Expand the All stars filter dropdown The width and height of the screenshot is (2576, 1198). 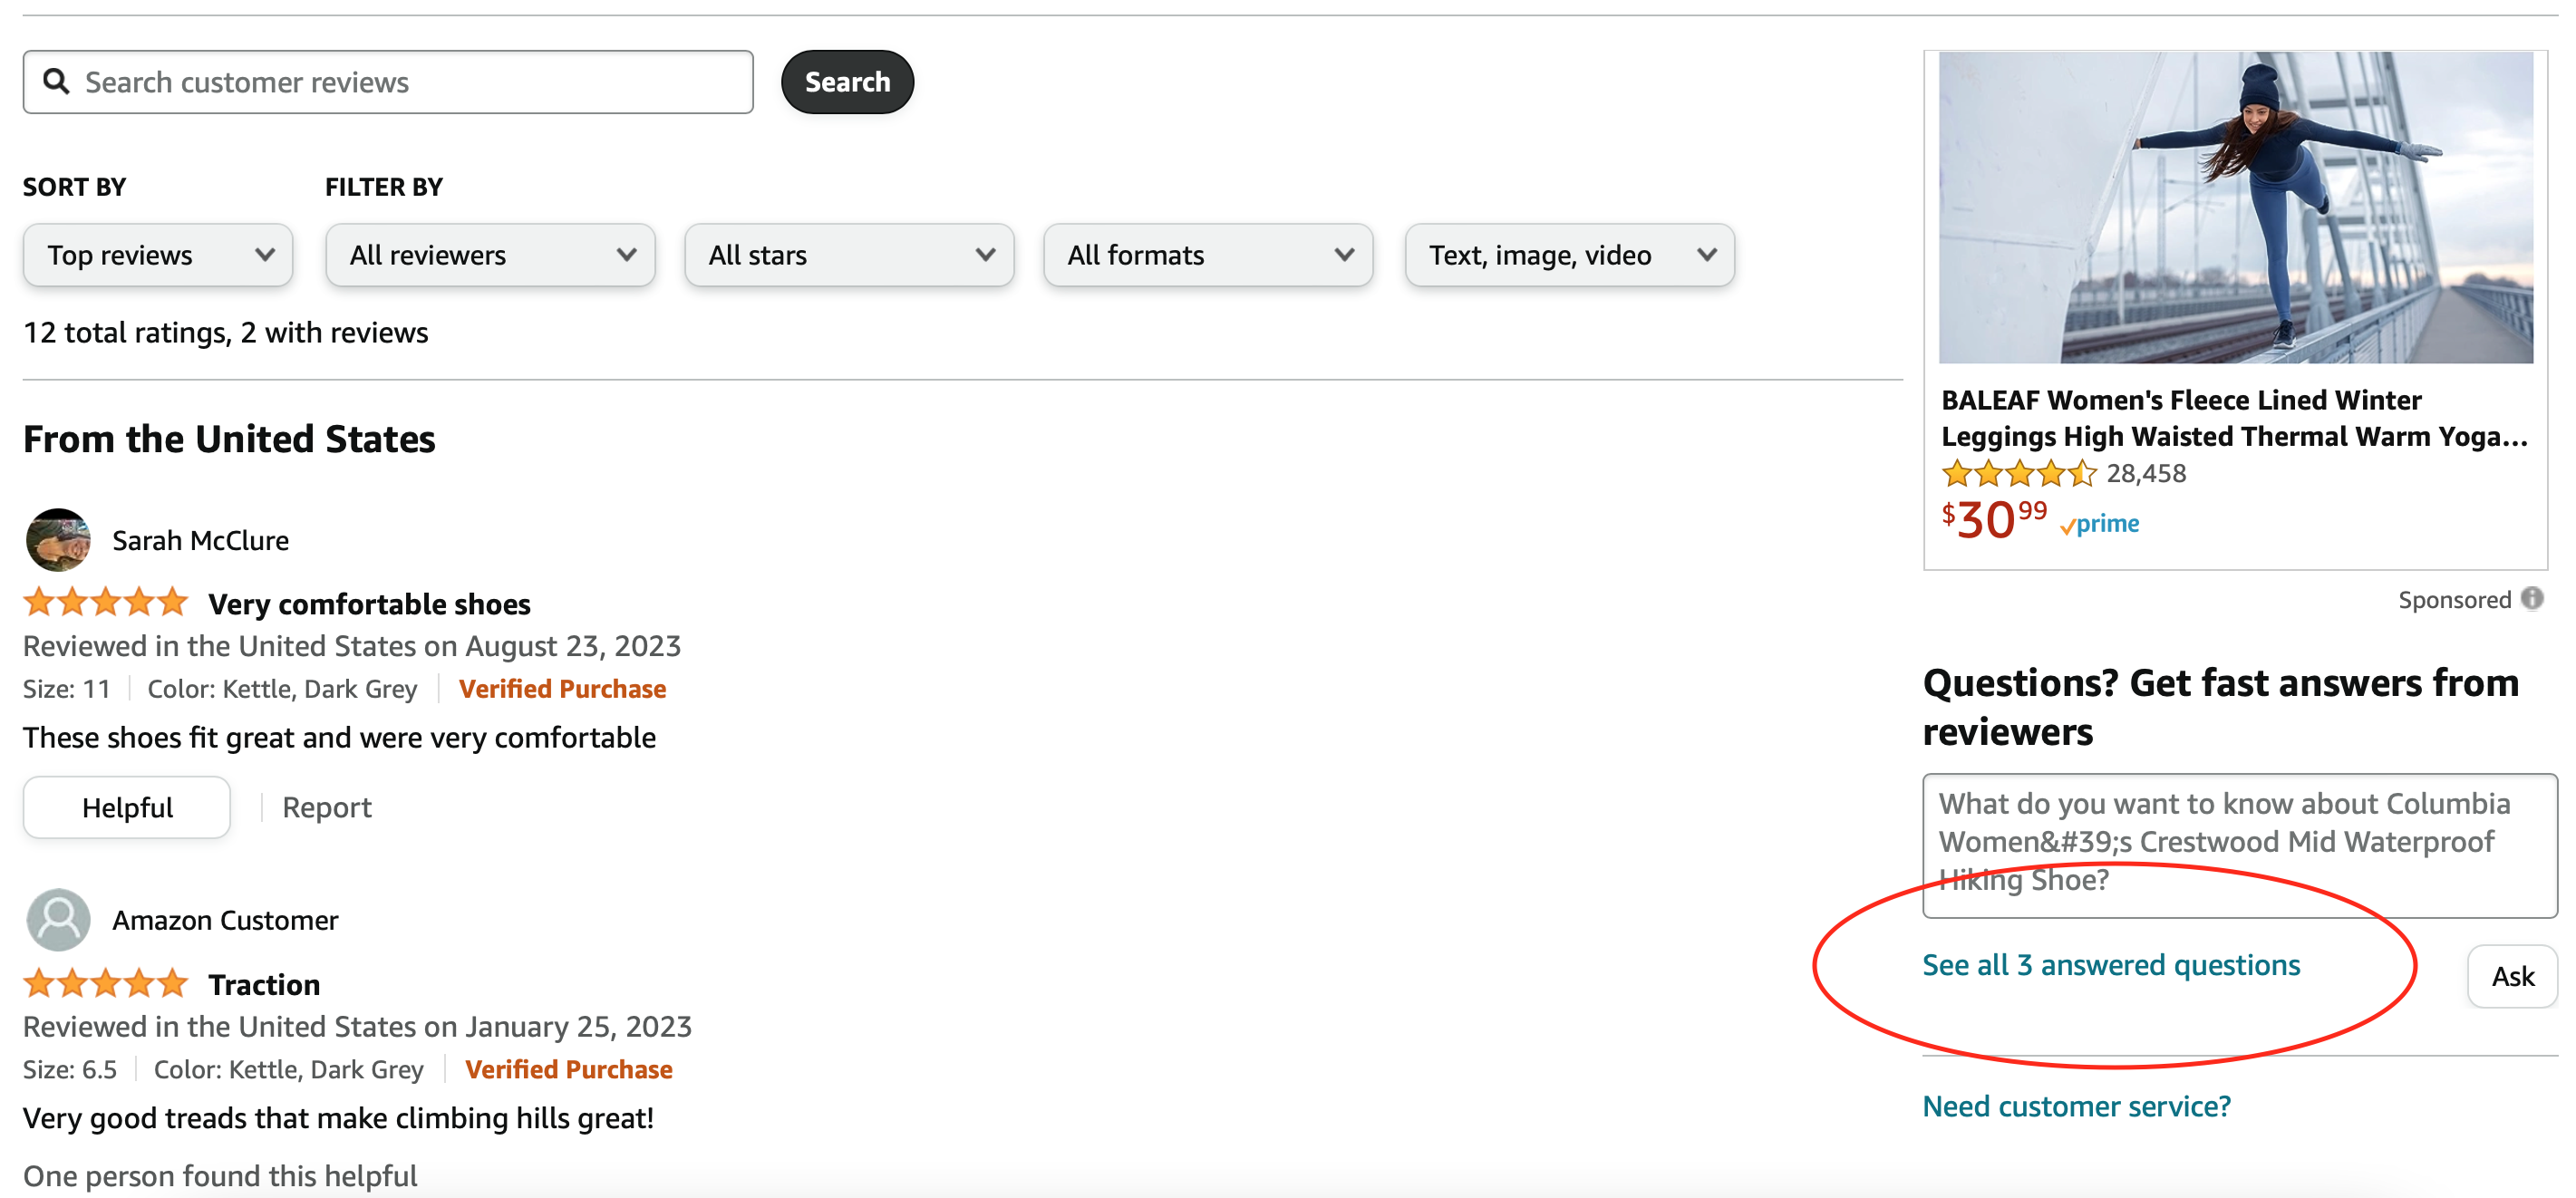[x=848, y=255]
